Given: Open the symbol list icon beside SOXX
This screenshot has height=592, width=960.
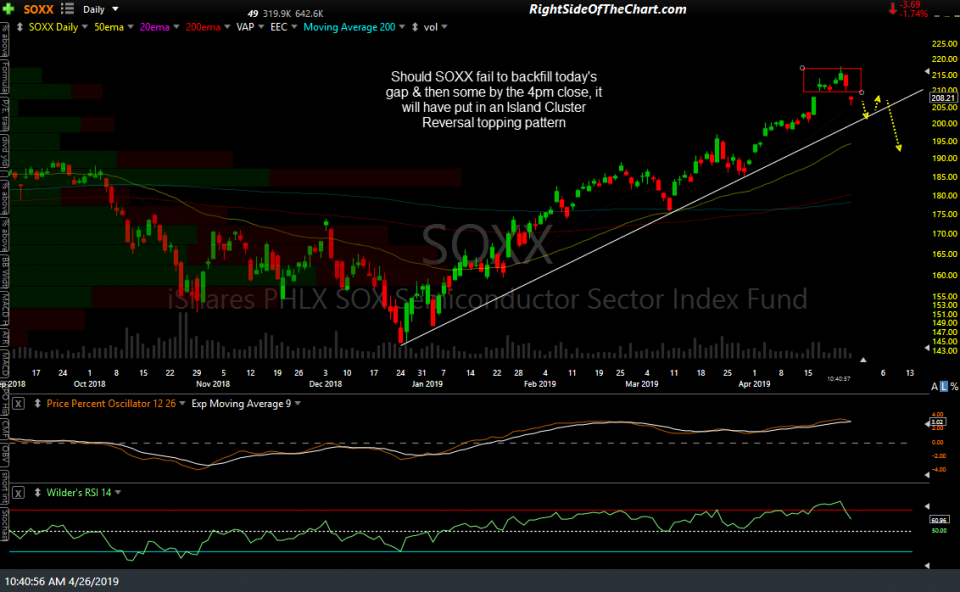Looking at the screenshot, I should pos(66,8).
